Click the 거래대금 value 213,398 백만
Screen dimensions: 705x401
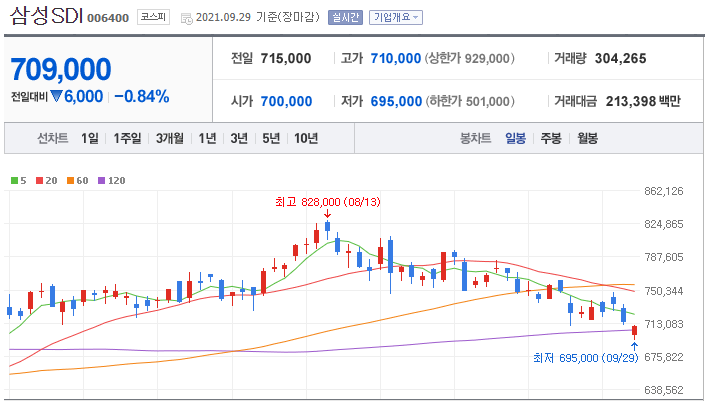coord(643,101)
